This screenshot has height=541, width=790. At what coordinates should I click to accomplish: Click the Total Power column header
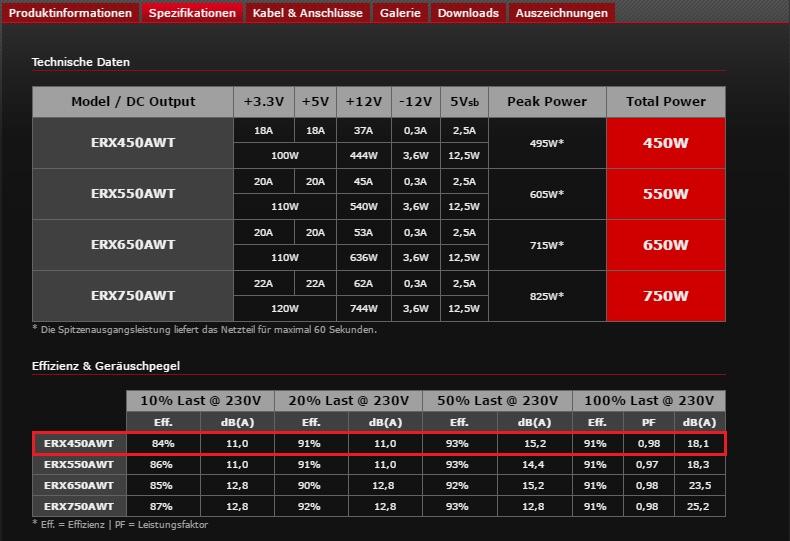666,102
